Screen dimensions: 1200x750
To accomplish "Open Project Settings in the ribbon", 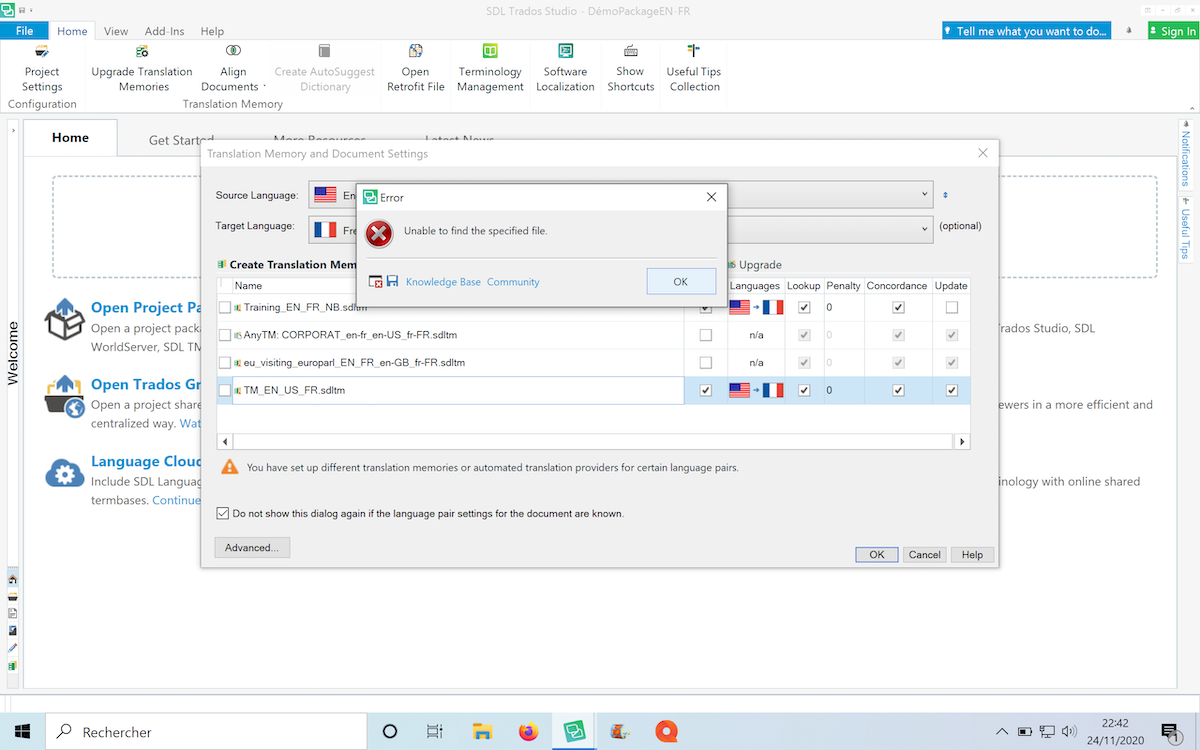I will [x=42, y=69].
